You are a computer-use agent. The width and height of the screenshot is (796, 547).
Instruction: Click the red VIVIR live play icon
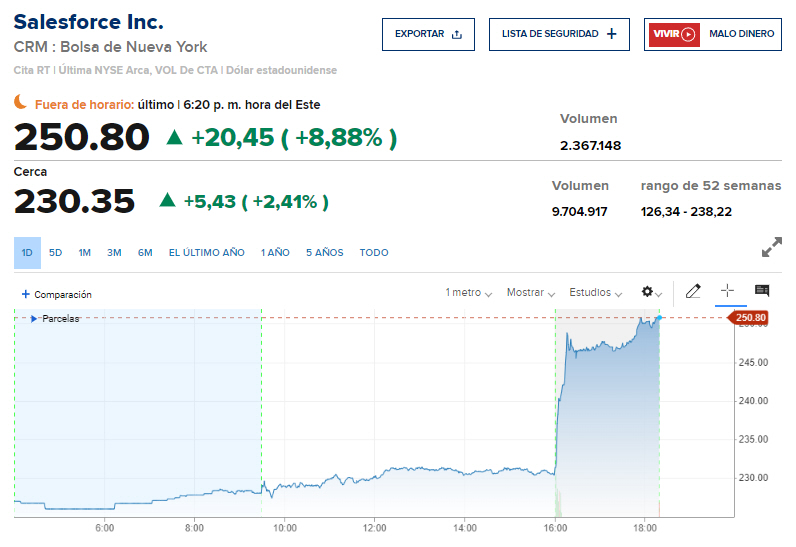[673, 34]
